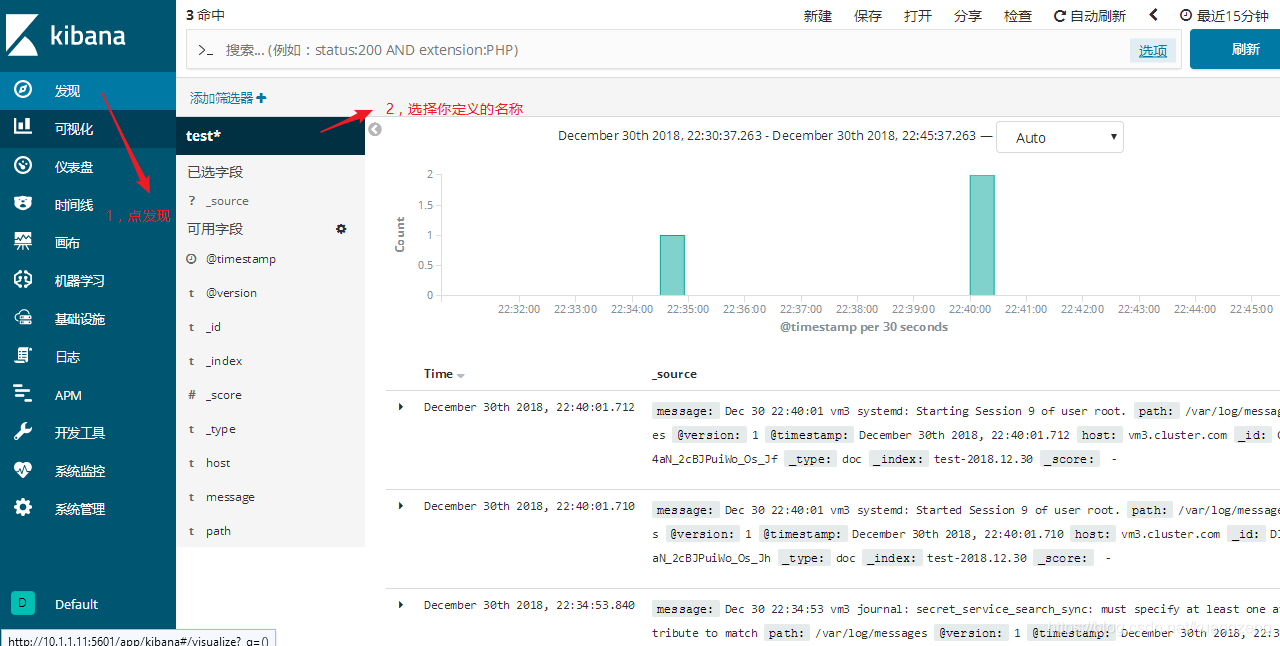1280x646 pixels.
Task: Expand the 22:34:53.840 log row
Action: pyautogui.click(x=401, y=605)
